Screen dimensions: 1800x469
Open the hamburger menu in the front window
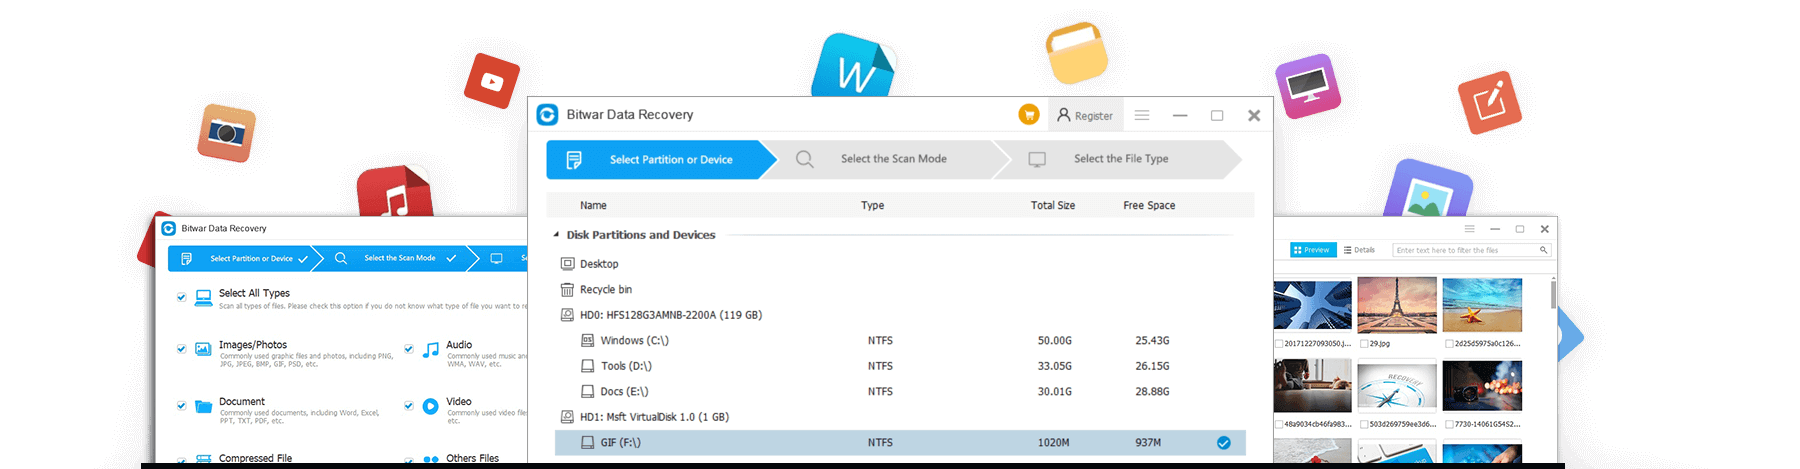click(1142, 115)
